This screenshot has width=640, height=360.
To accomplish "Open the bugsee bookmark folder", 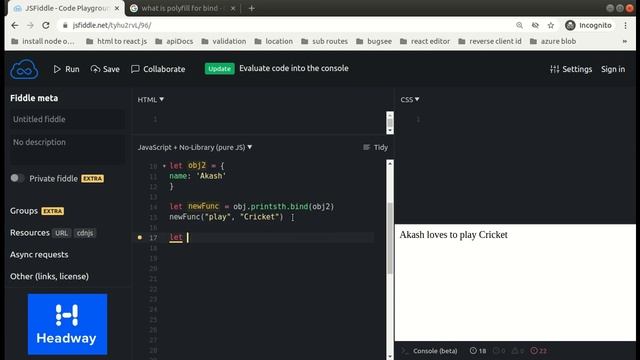I will click(374, 41).
